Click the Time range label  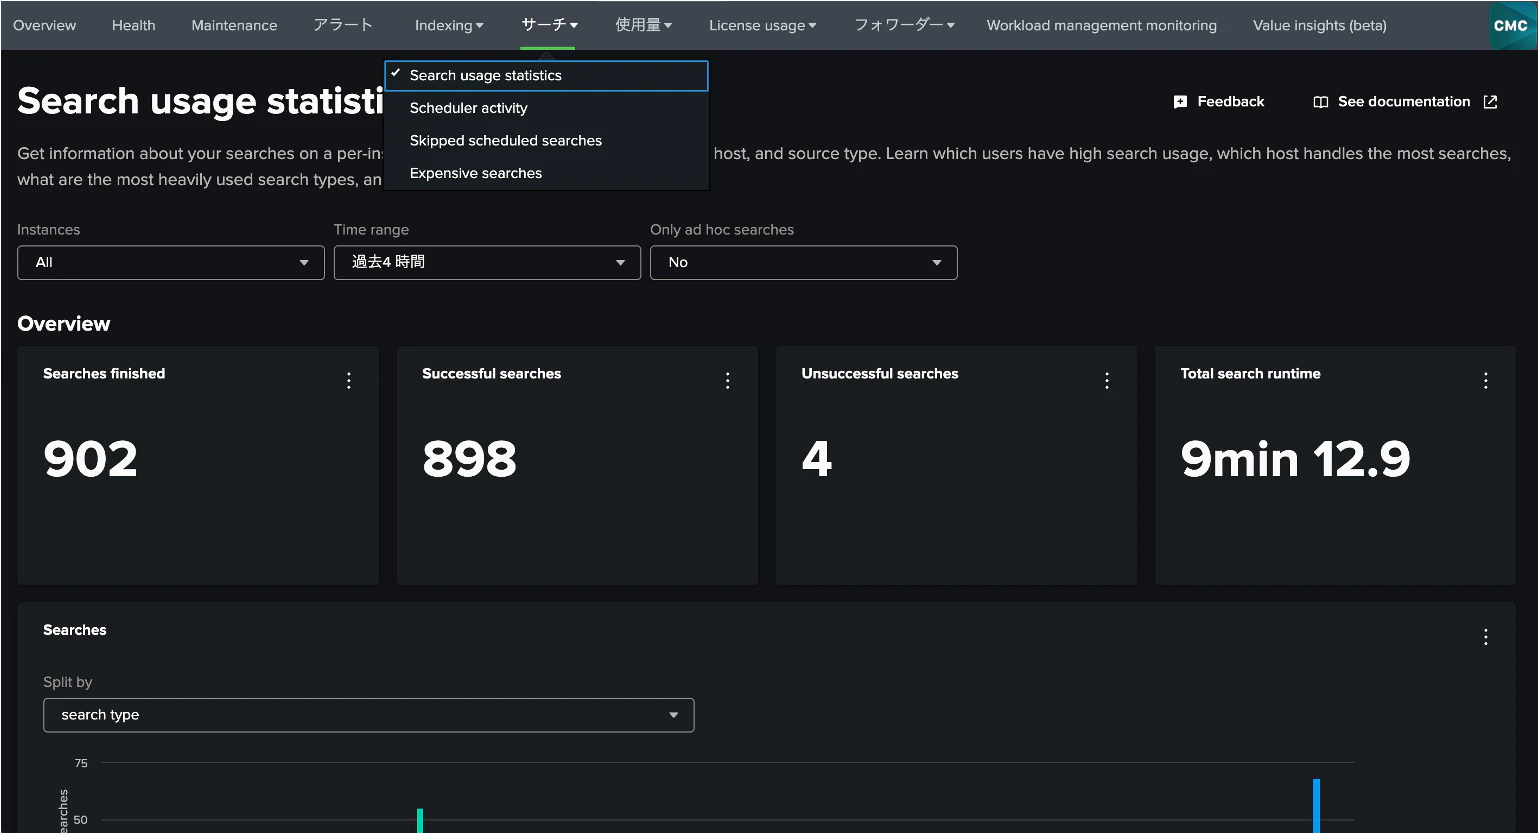pyautogui.click(x=371, y=230)
